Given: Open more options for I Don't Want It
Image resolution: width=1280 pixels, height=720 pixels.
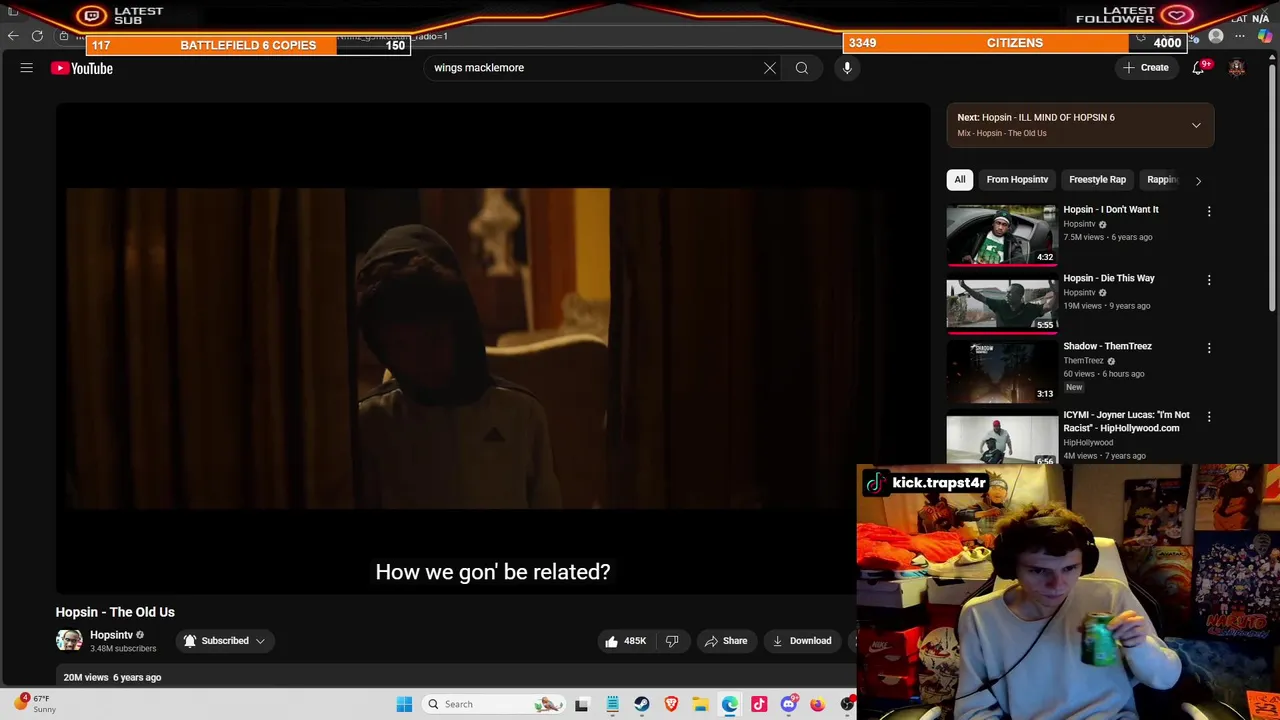Looking at the screenshot, I should (1209, 211).
